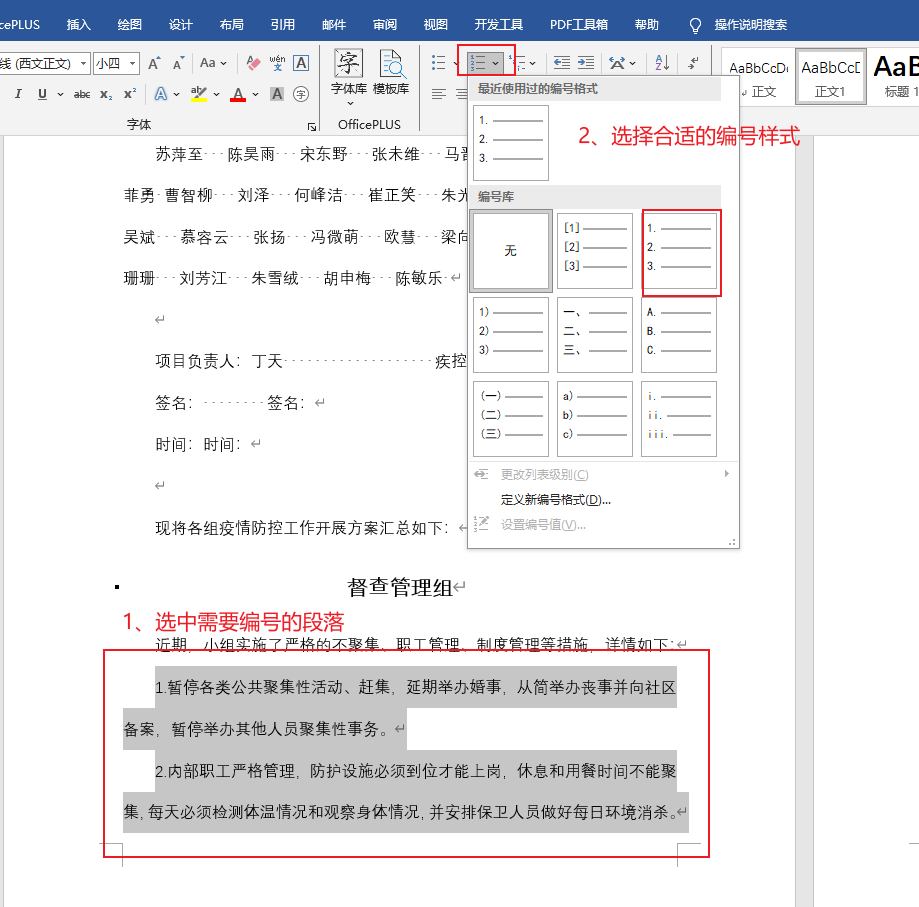Select the A. B. C. numbering format
The height and width of the screenshot is (907, 919).
pyautogui.click(x=679, y=335)
